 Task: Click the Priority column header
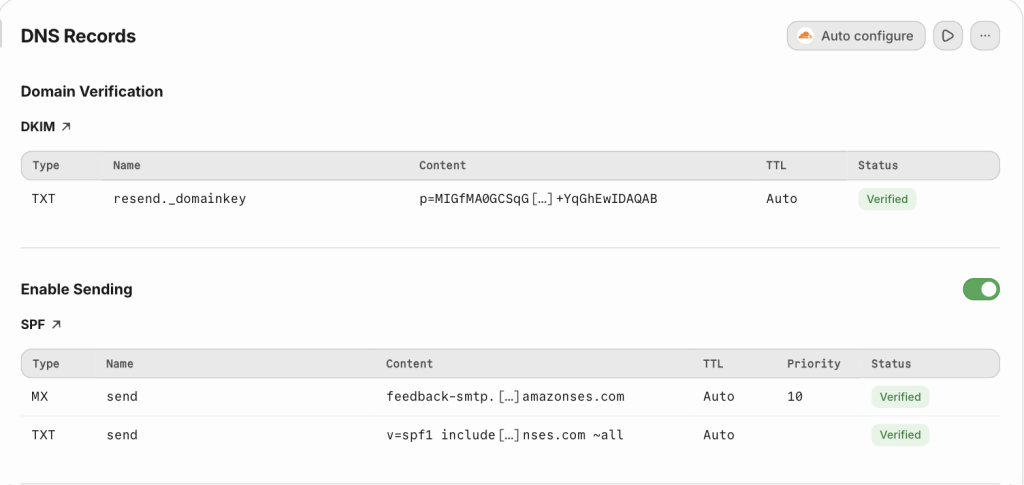tap(814, 364)
